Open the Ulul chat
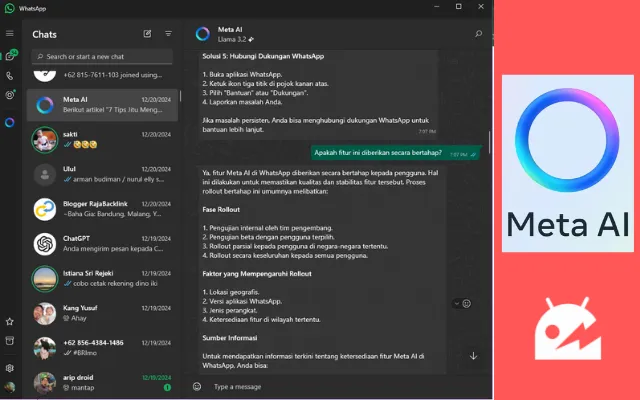This screenshot has width=640, height=400. (x=102, y=174)
